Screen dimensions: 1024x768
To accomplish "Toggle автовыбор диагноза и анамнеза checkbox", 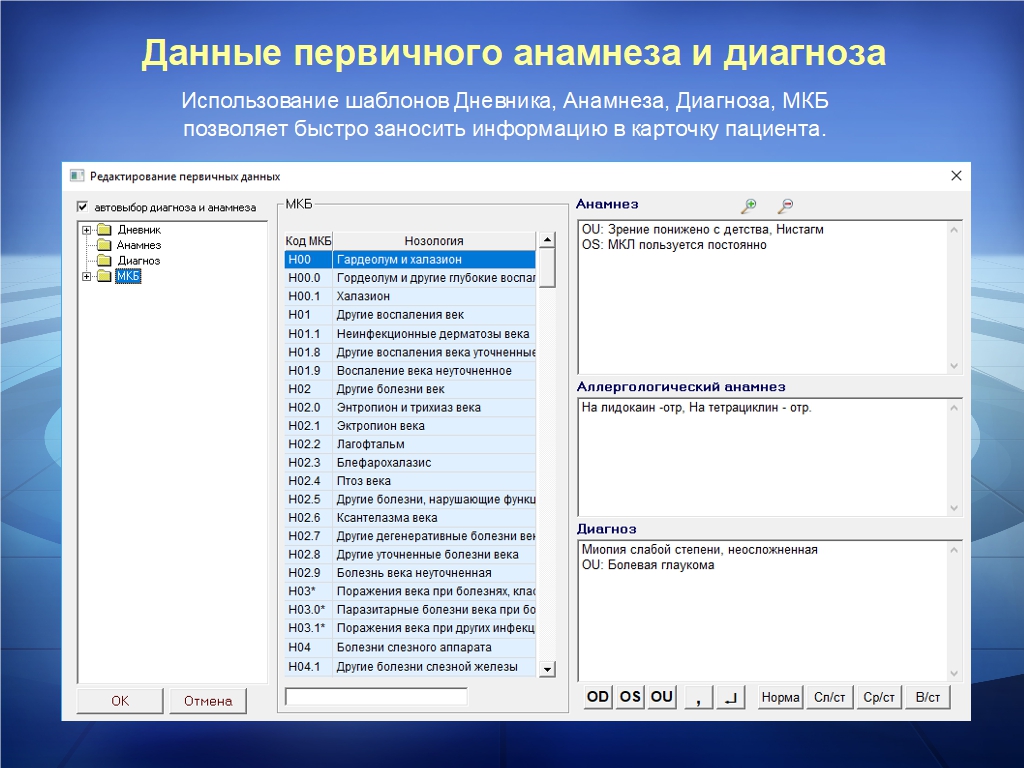I will click(83, 208).
